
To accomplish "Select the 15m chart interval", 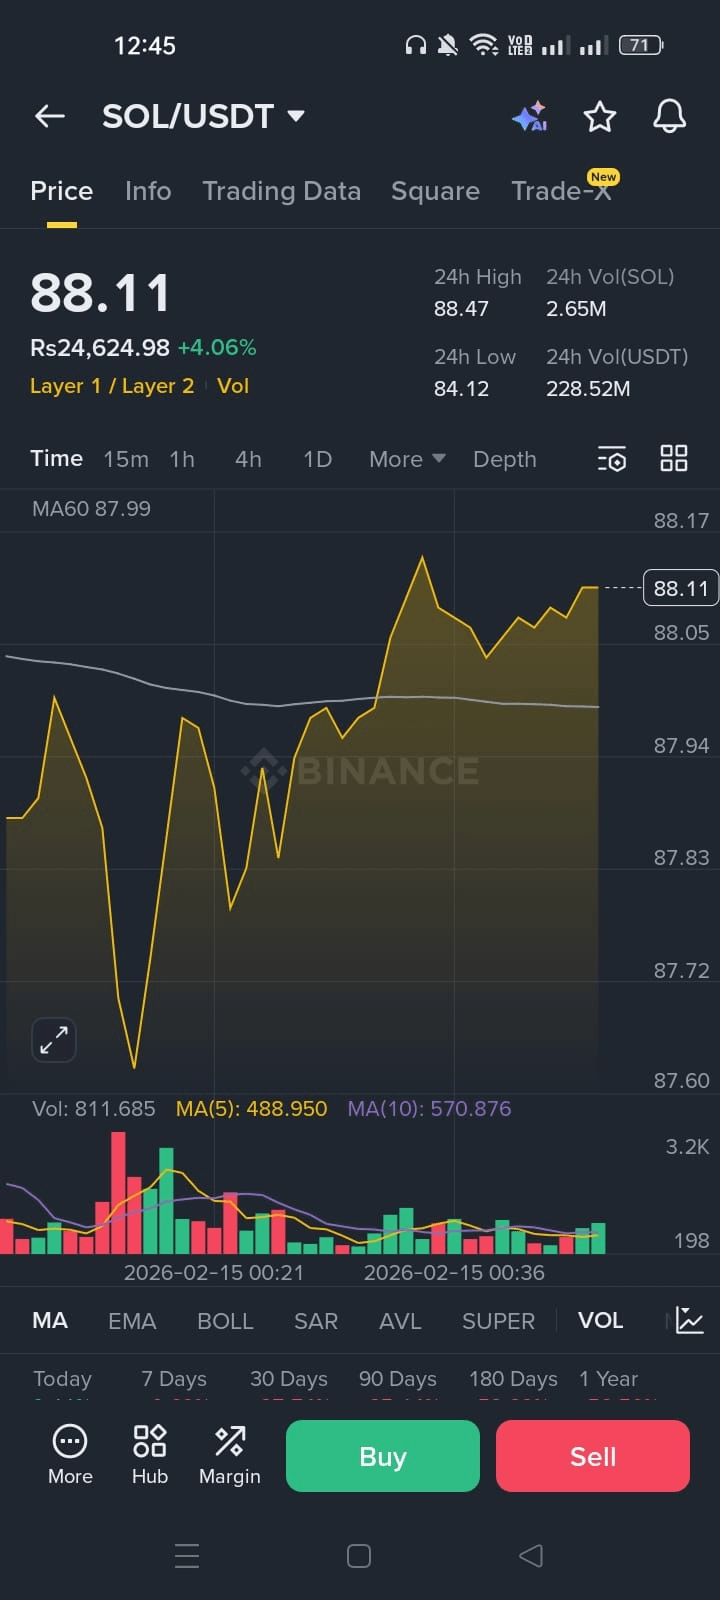I will pyautogui.click(x=126, y=459).
